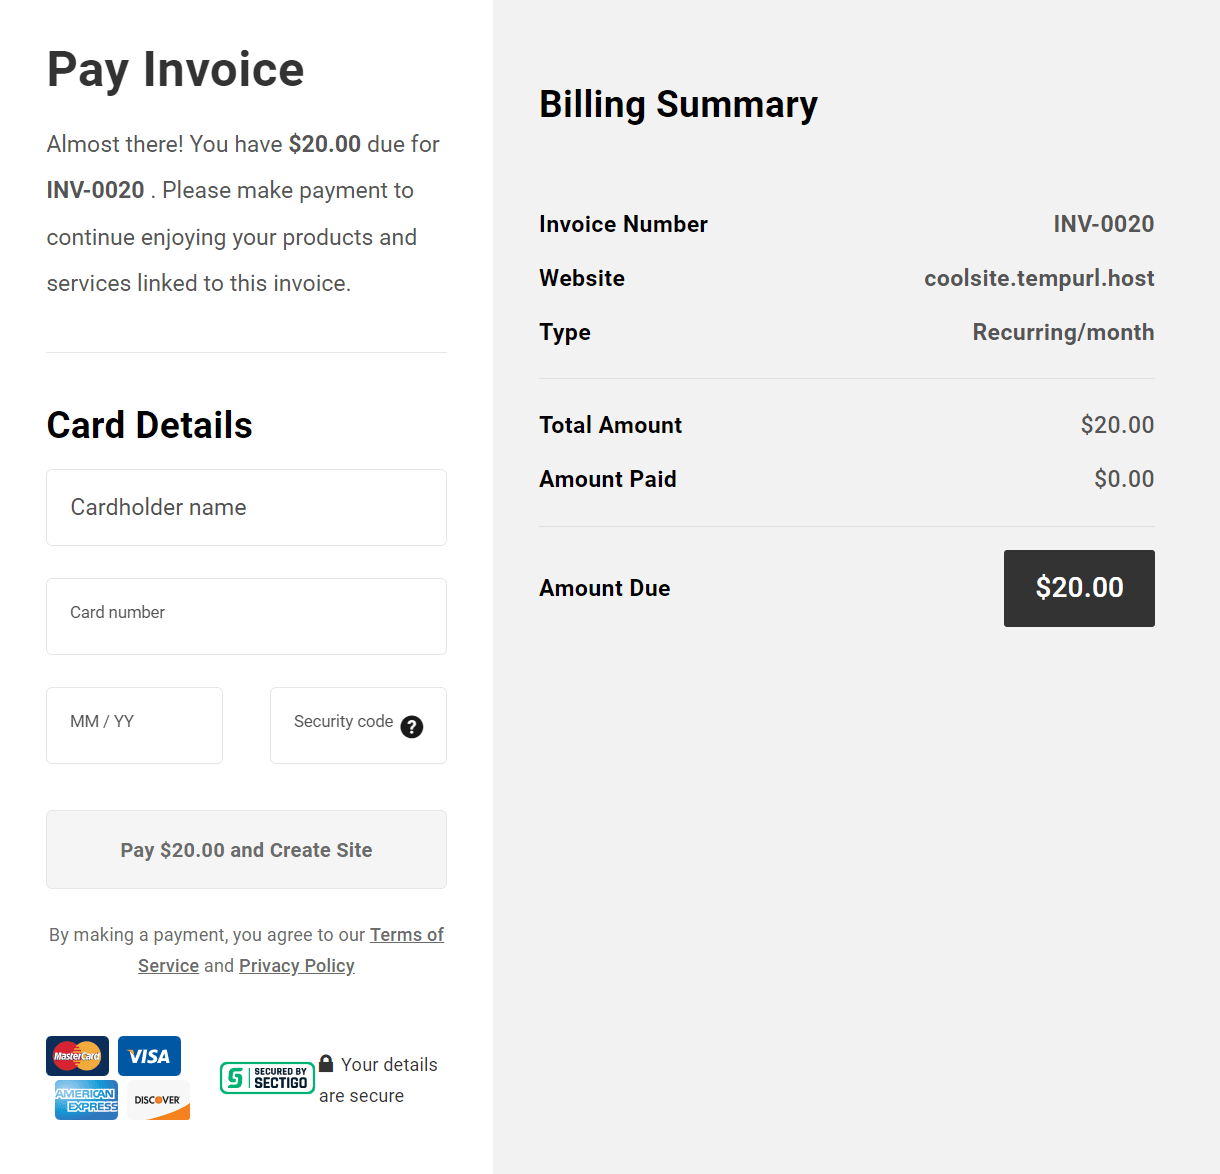Click the Website label
Image resolution: width=1220 pixels, height=1174 pixels.
point(582,278)
